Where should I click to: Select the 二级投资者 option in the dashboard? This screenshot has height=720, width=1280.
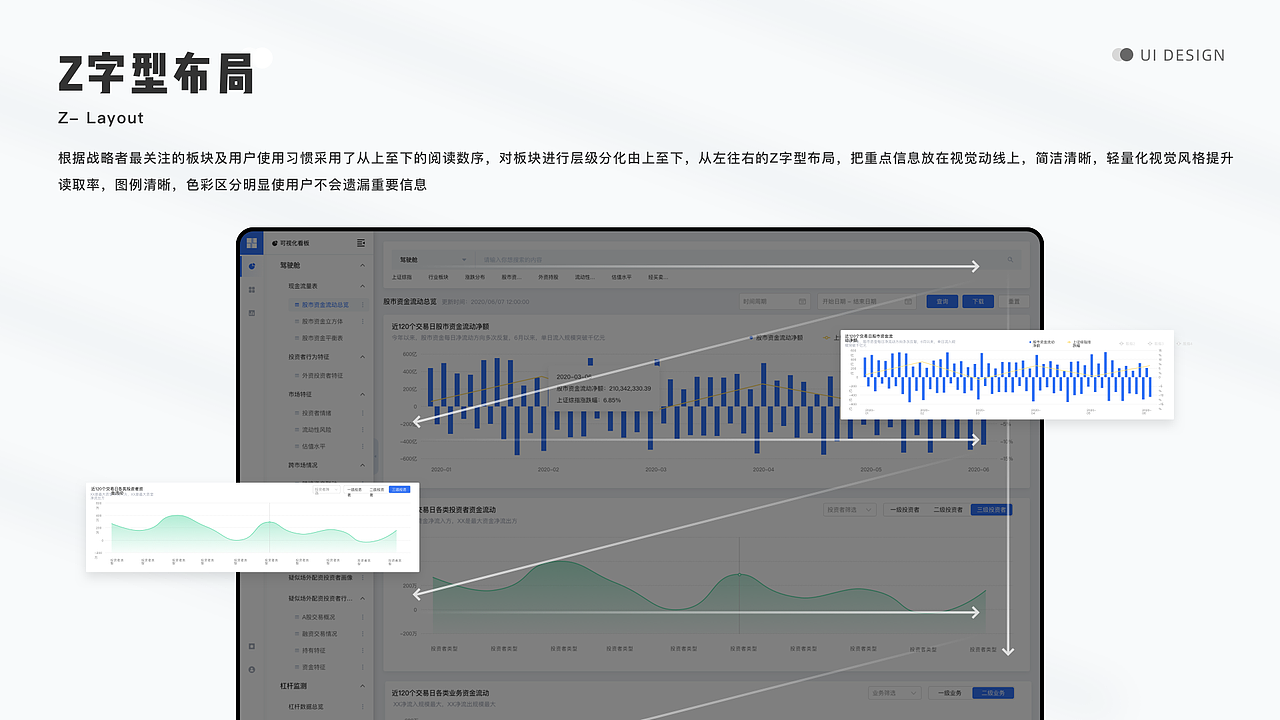[x=949, y=510]
